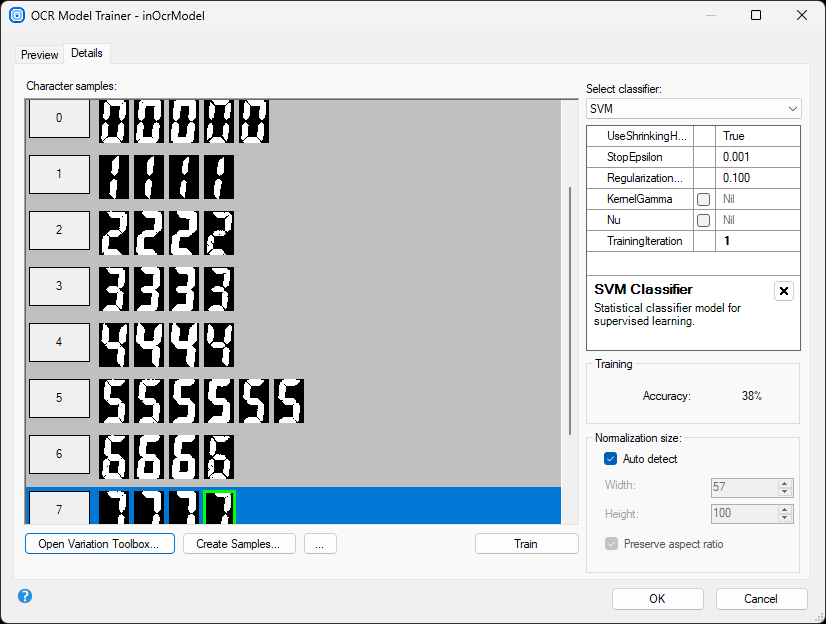Increase the Width value with up arrow
The image size is (826, 624).
pyautogui.click(x=785, y=483)
